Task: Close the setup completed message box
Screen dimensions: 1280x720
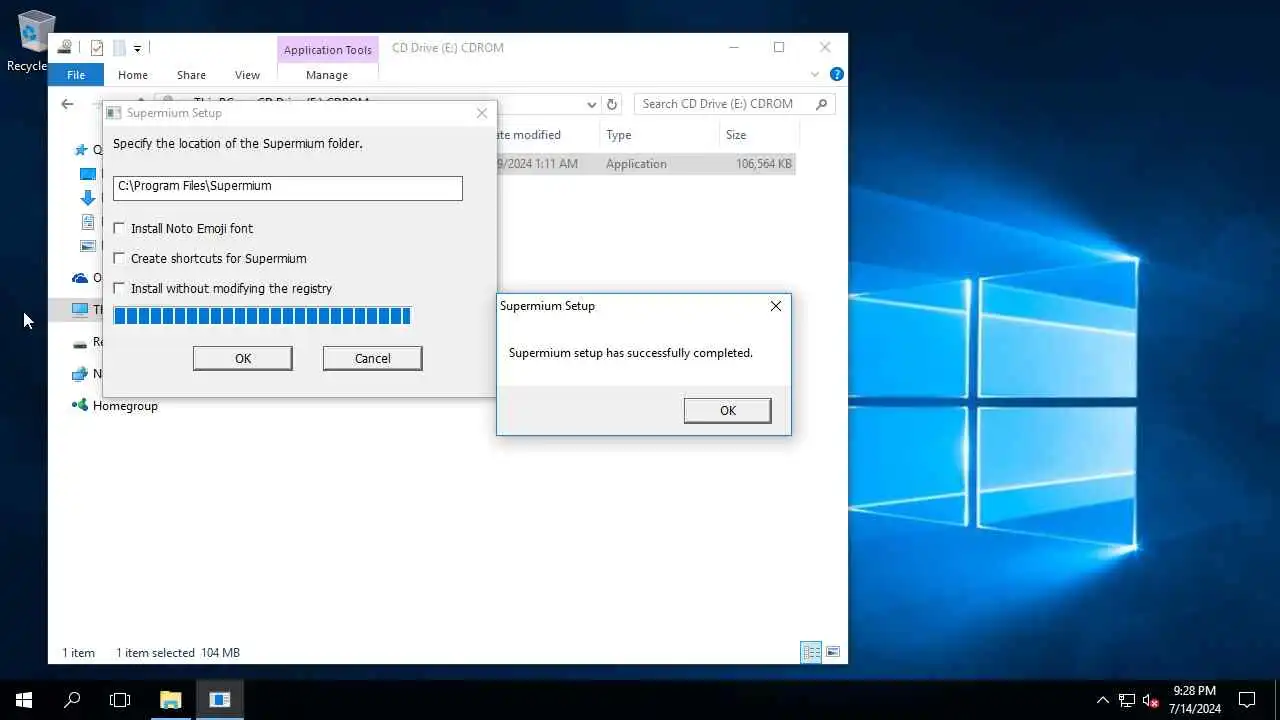Action: pyautogui.click(x=776, y=306)
